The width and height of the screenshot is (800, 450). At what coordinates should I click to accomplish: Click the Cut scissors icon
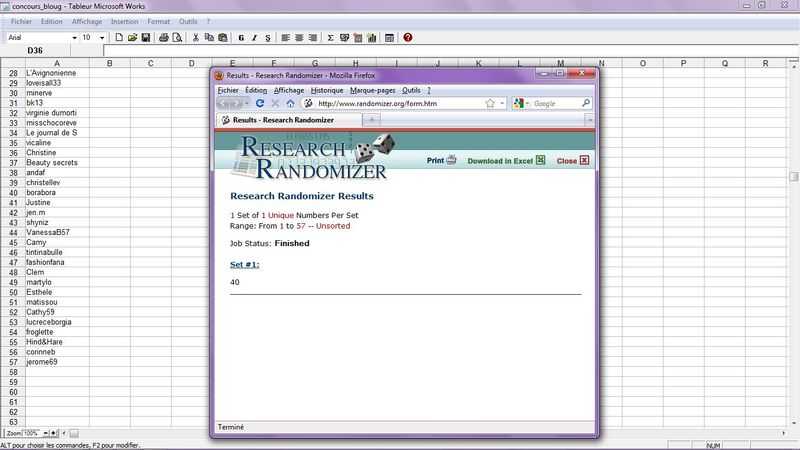(x=195, y=38)
